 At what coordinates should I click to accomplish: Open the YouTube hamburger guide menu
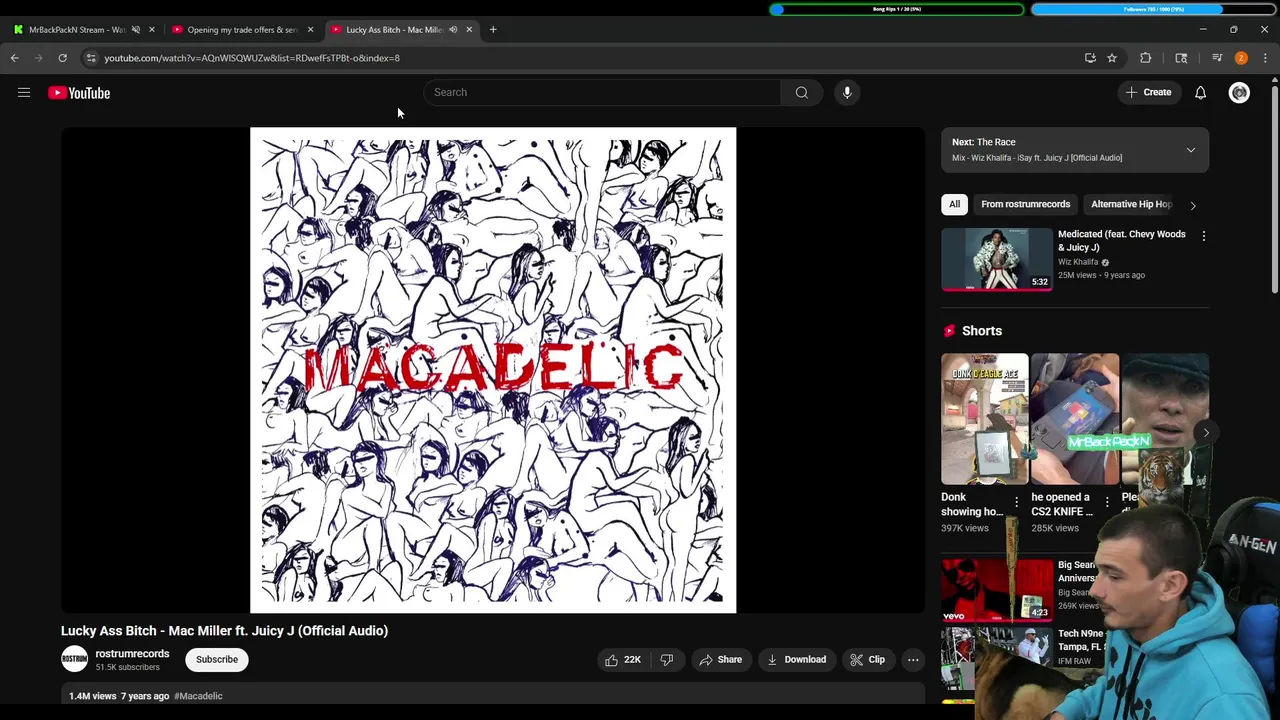[24, 93]
